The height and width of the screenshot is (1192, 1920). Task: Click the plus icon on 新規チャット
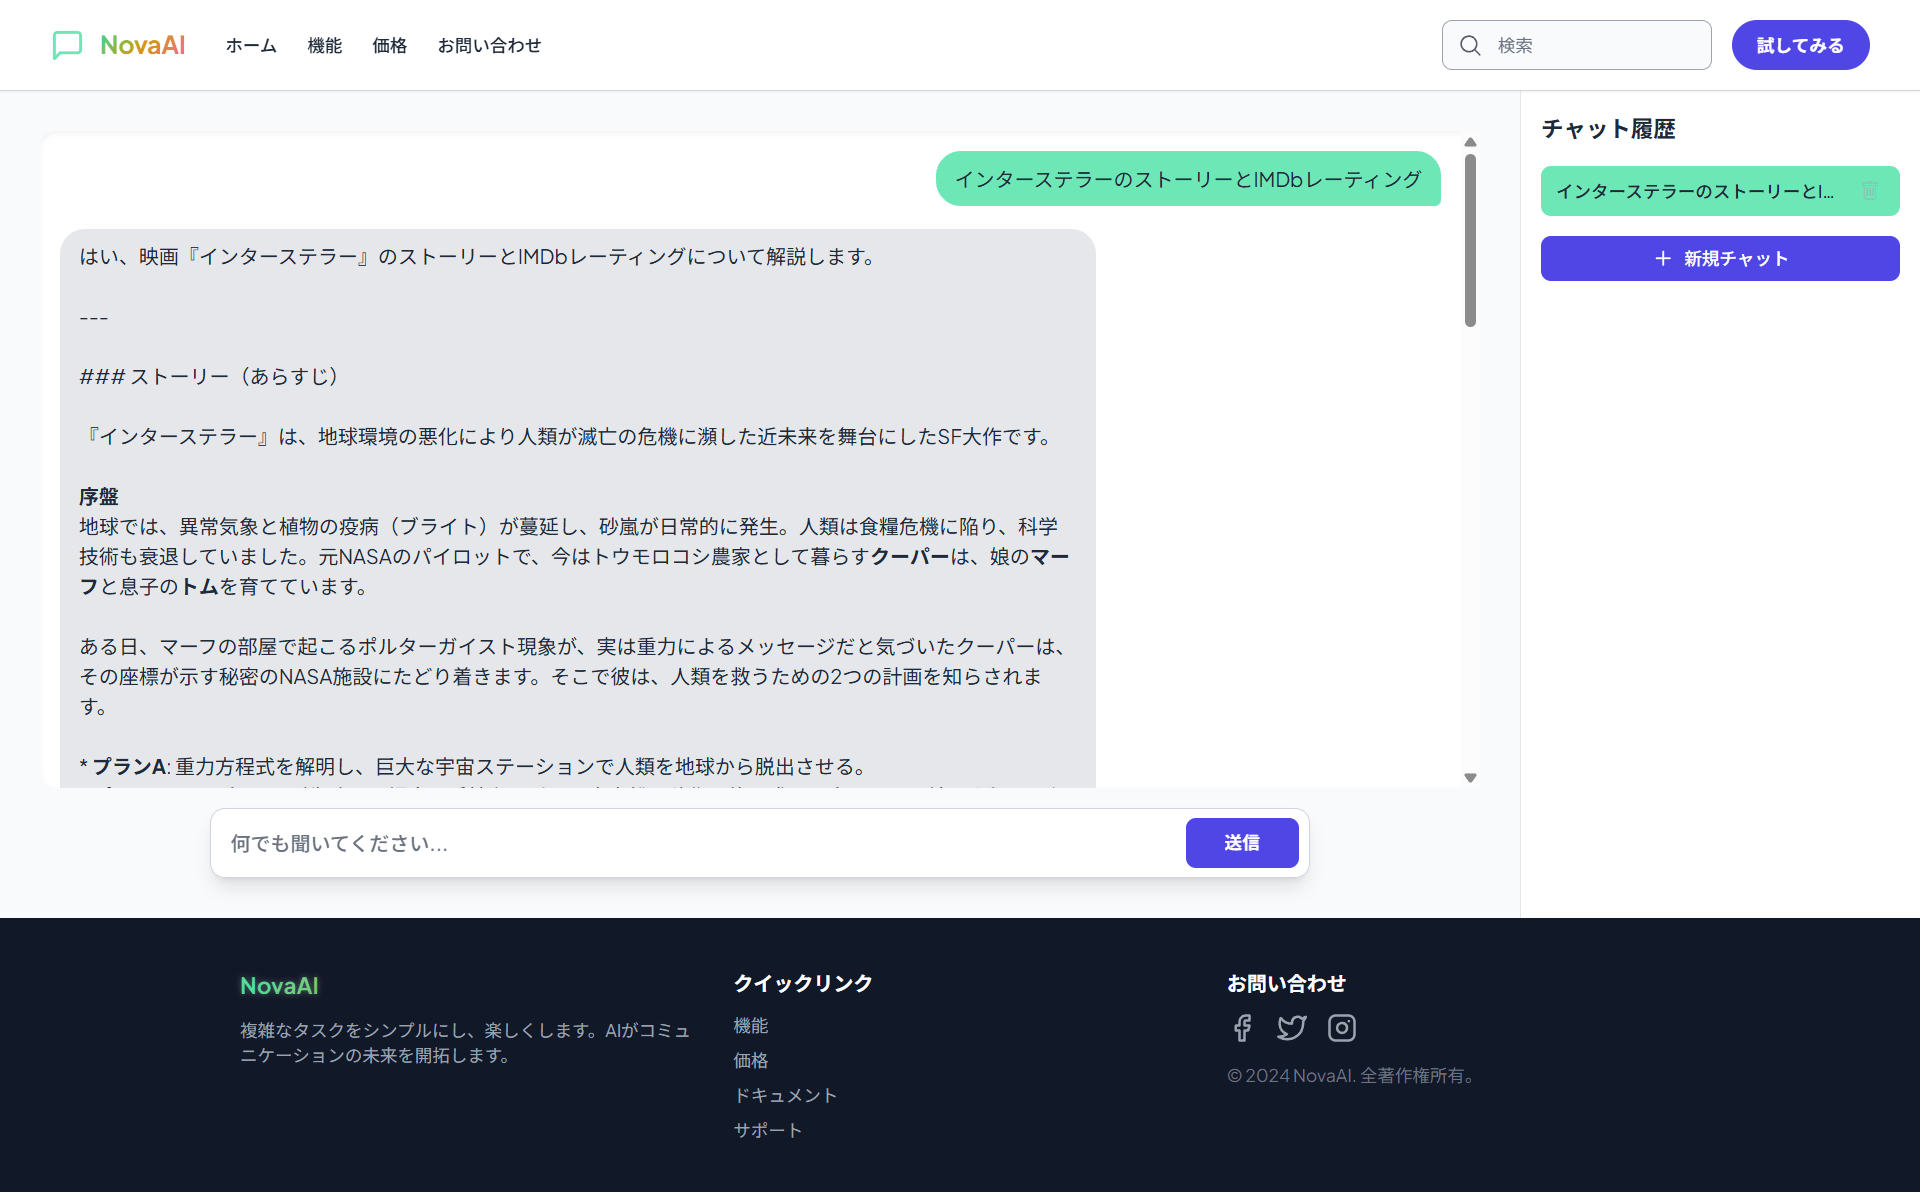pyautogui.click(x=1662, y=259)
